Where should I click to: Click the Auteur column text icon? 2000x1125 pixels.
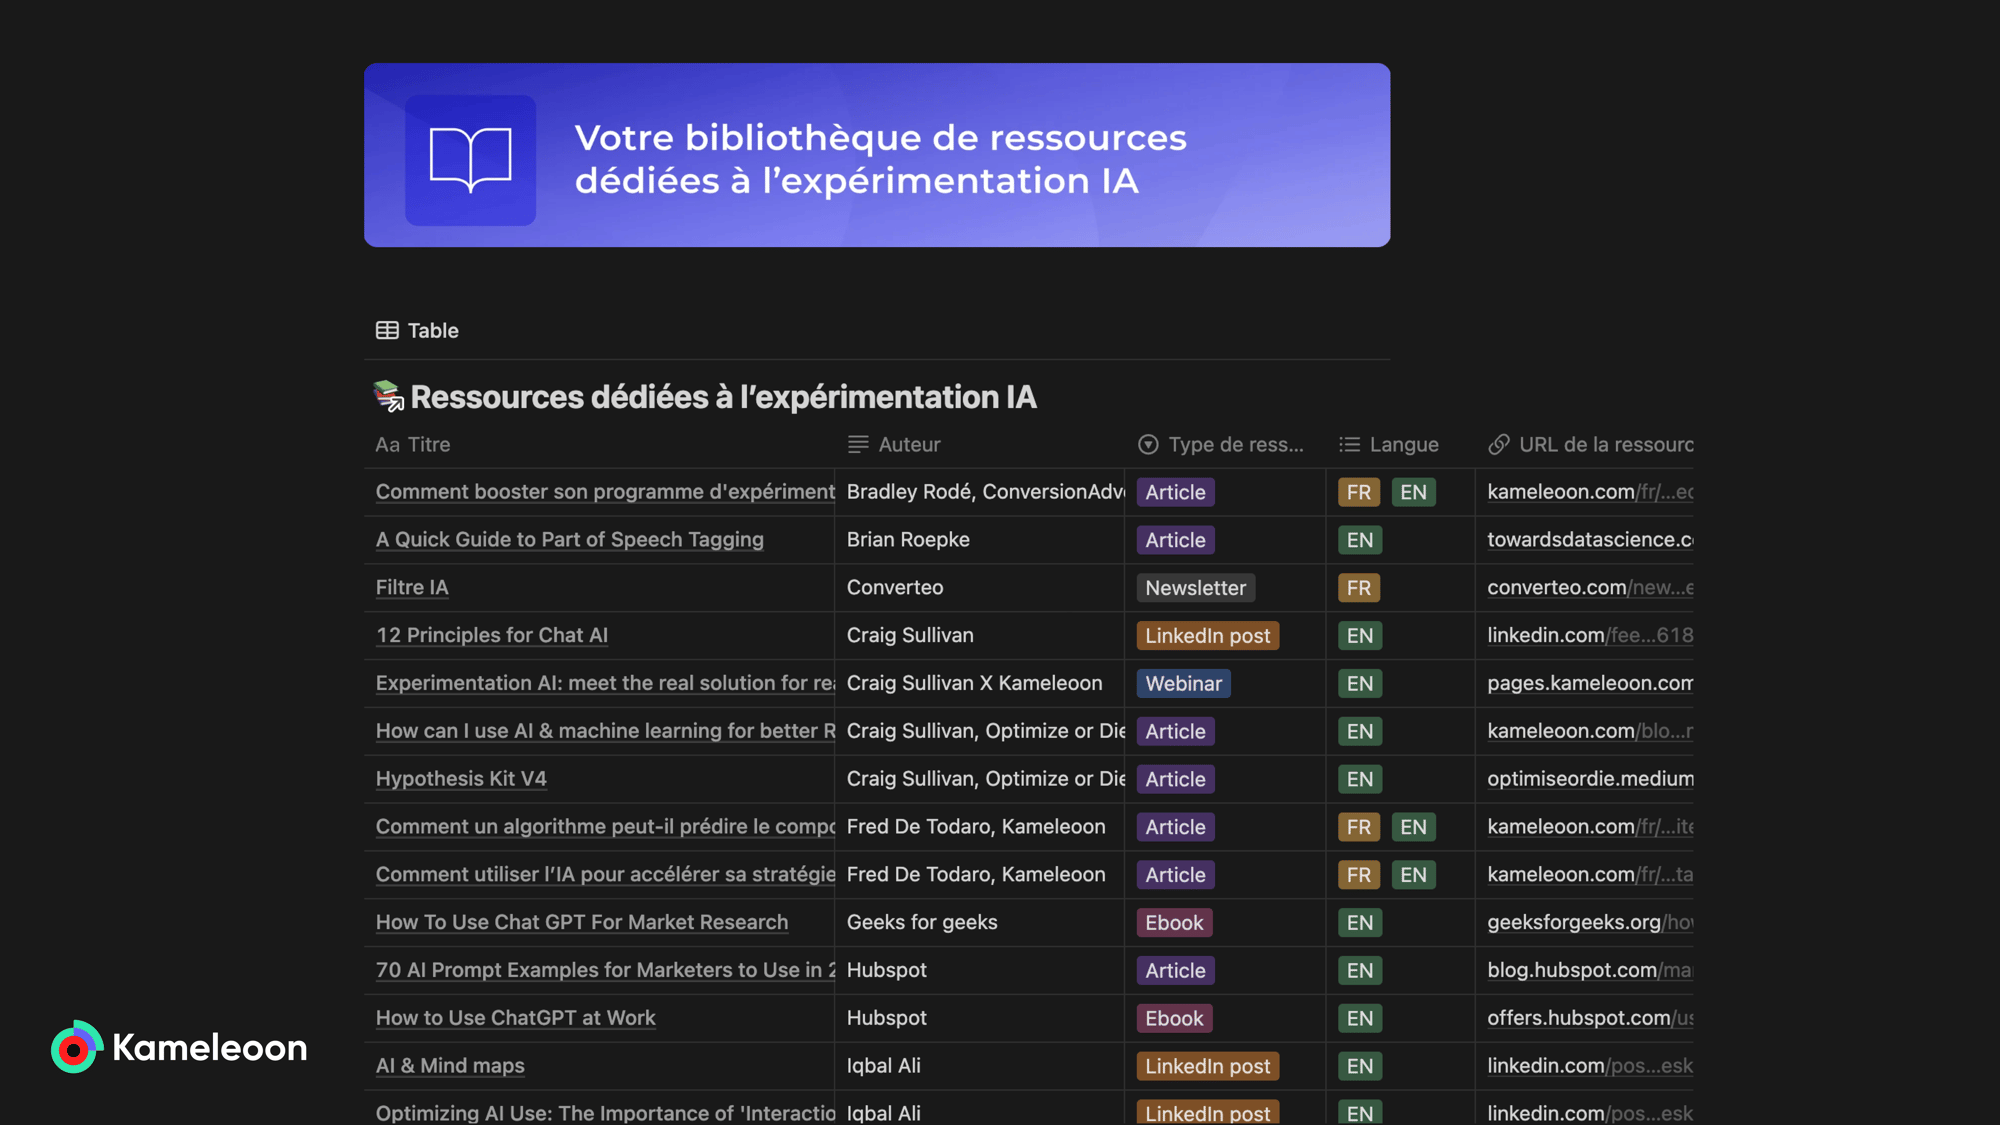(x=858, y=444)
